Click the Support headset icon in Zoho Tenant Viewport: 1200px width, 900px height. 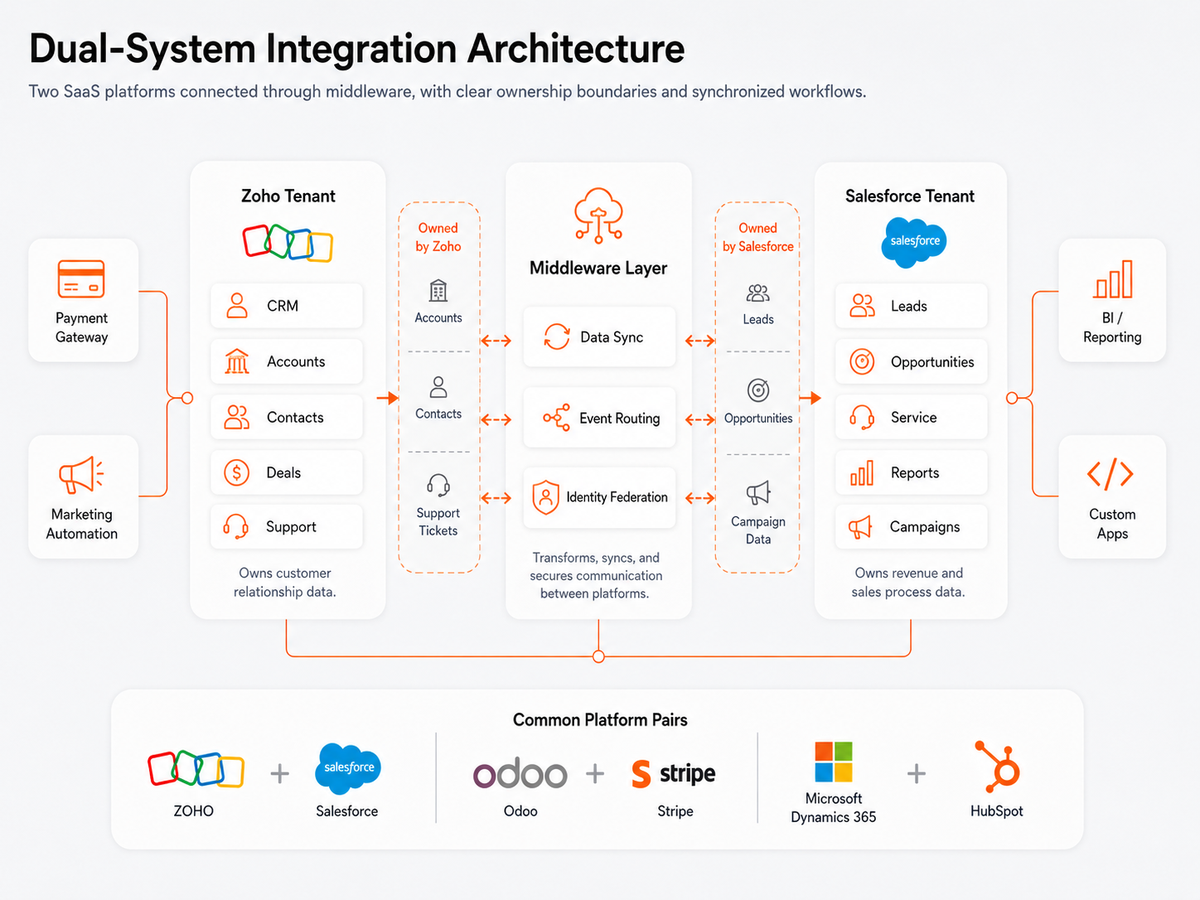click(x=237, y=527)
